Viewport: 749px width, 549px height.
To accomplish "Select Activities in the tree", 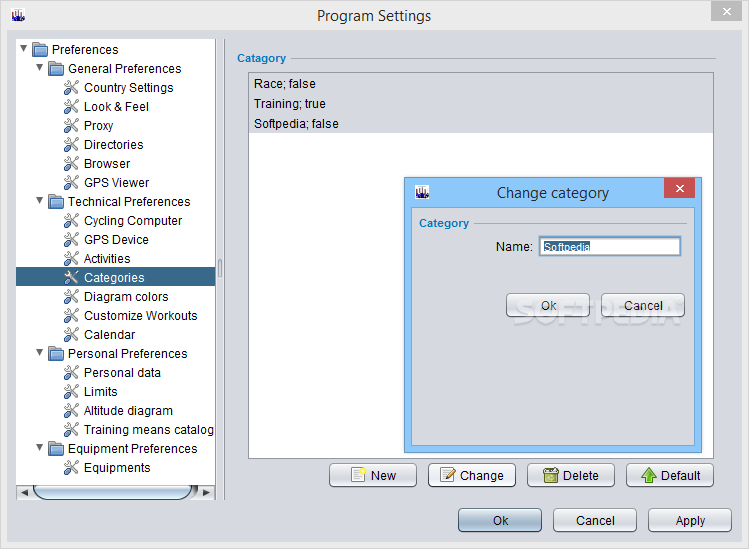I will click(x=107, y=259).
